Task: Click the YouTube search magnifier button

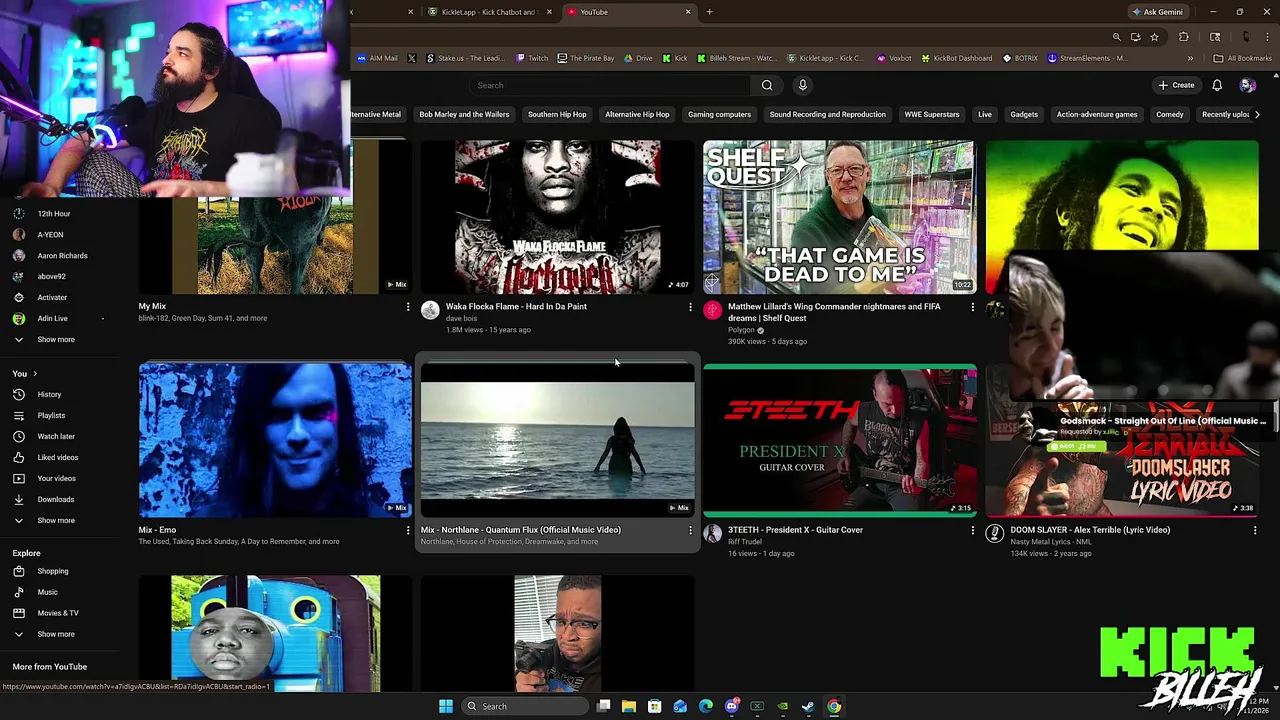Action: click(x=767, y=85)
